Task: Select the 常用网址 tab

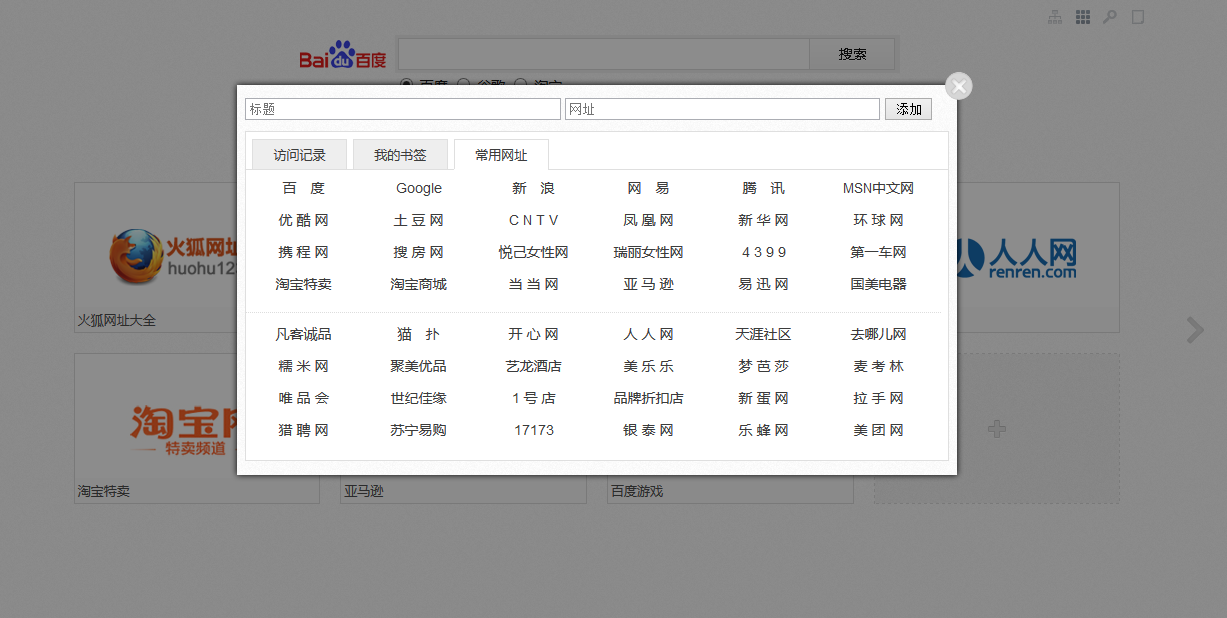Action: tap(501, 155)
